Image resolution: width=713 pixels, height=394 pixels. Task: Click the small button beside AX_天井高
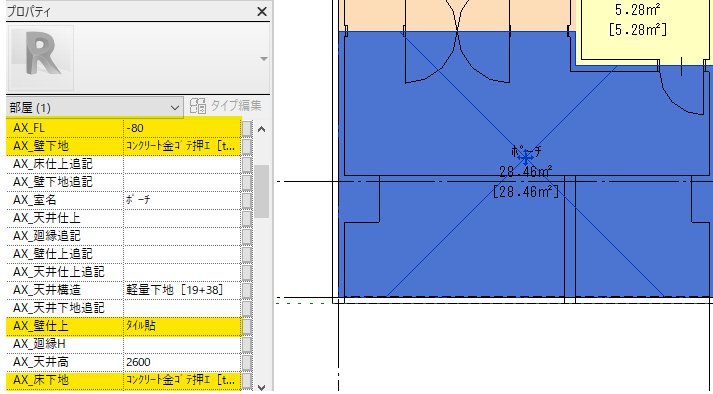coord(247,362)
